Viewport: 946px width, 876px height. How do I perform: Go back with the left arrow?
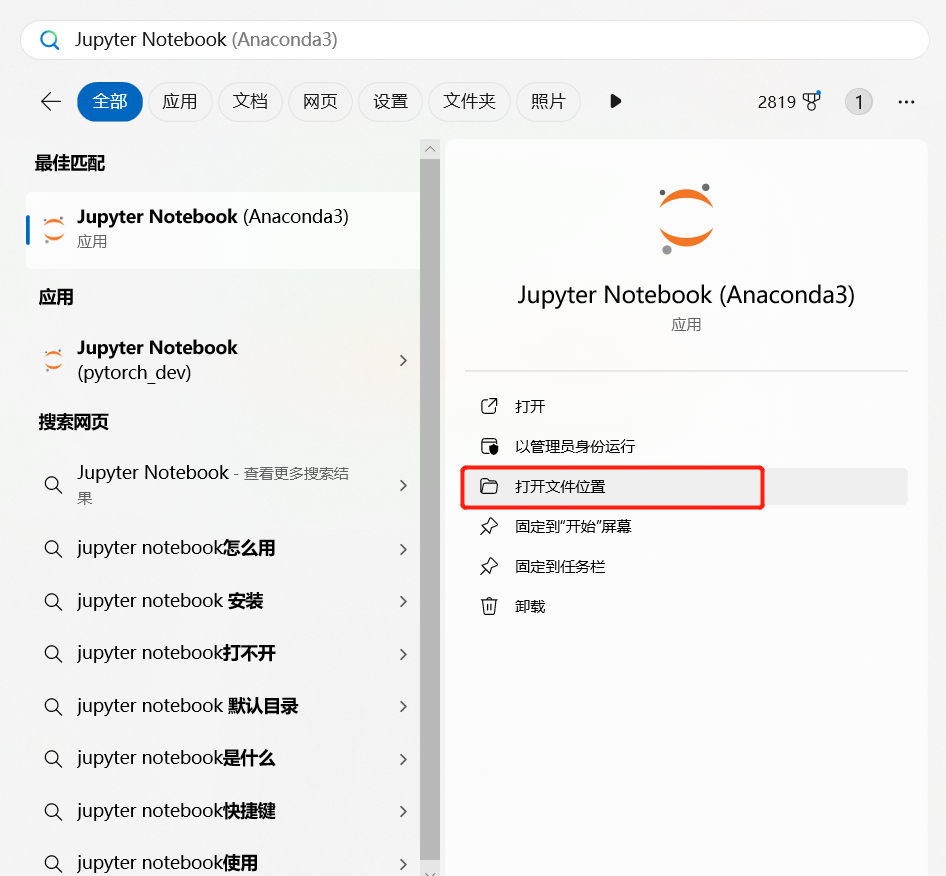51,101
